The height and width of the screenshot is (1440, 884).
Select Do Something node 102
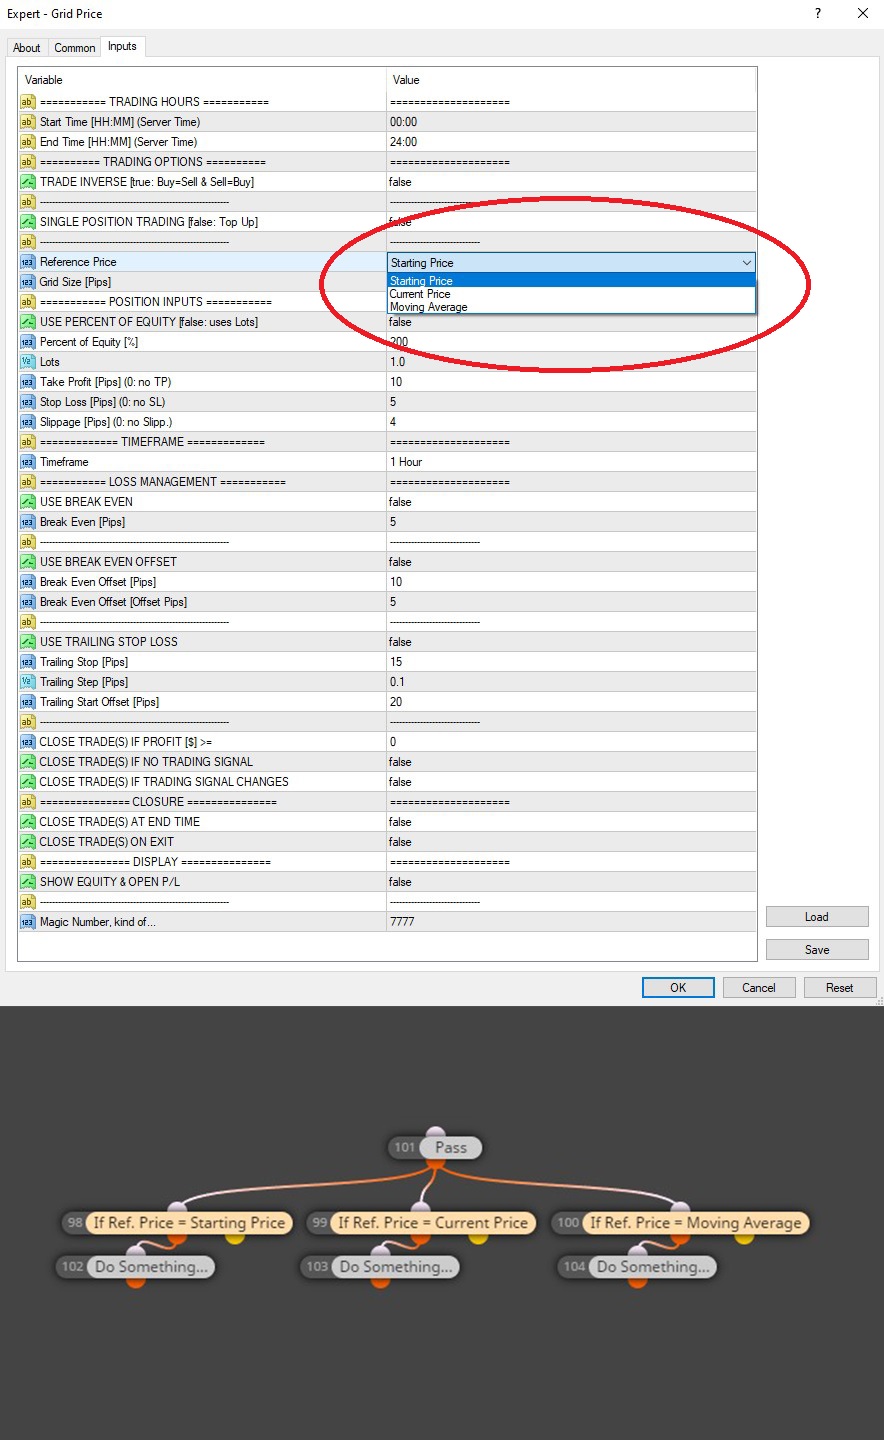tap(136, 1267)
